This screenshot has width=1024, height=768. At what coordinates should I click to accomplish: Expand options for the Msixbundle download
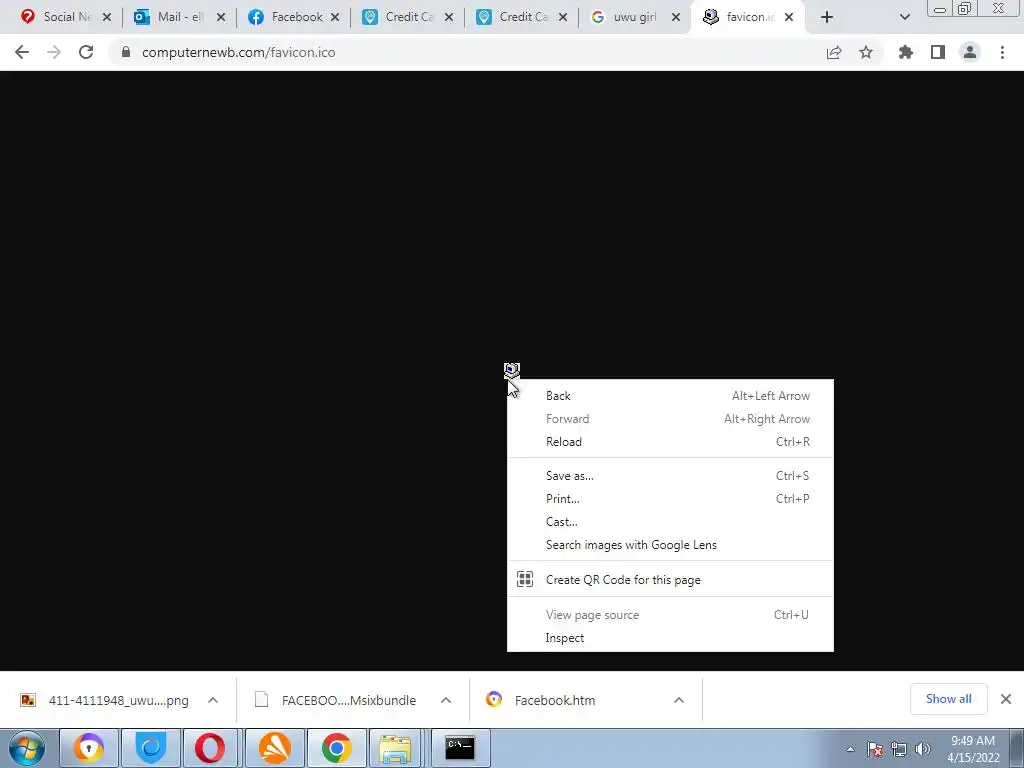point(446,700)
